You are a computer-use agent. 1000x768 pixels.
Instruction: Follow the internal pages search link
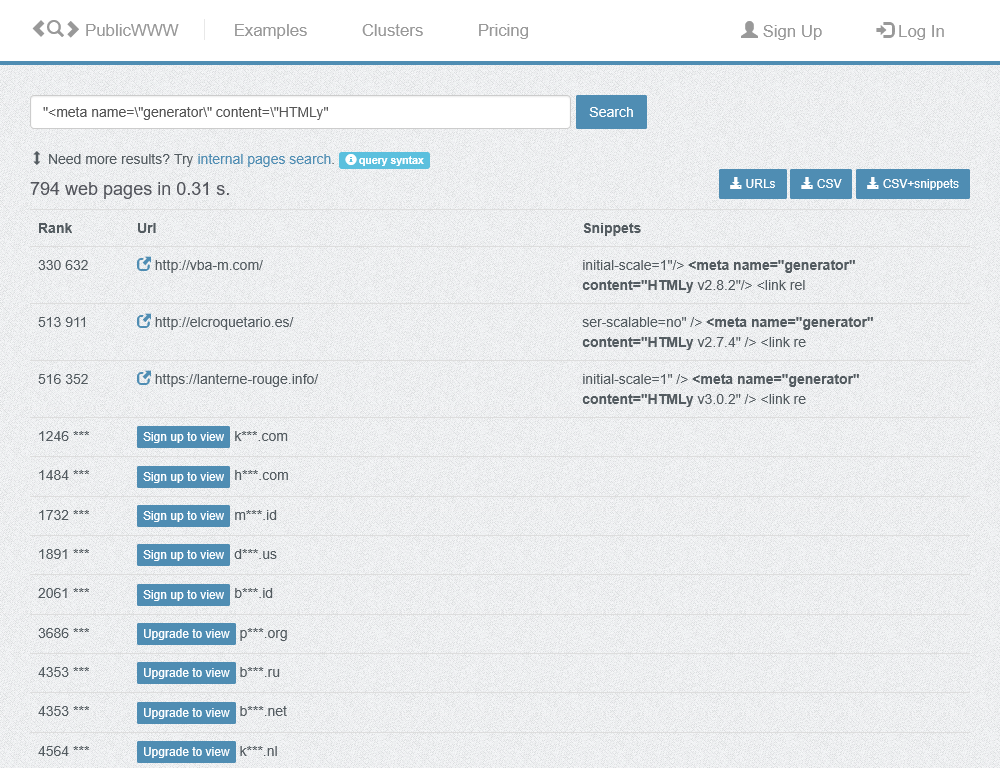tap(265, 159)
